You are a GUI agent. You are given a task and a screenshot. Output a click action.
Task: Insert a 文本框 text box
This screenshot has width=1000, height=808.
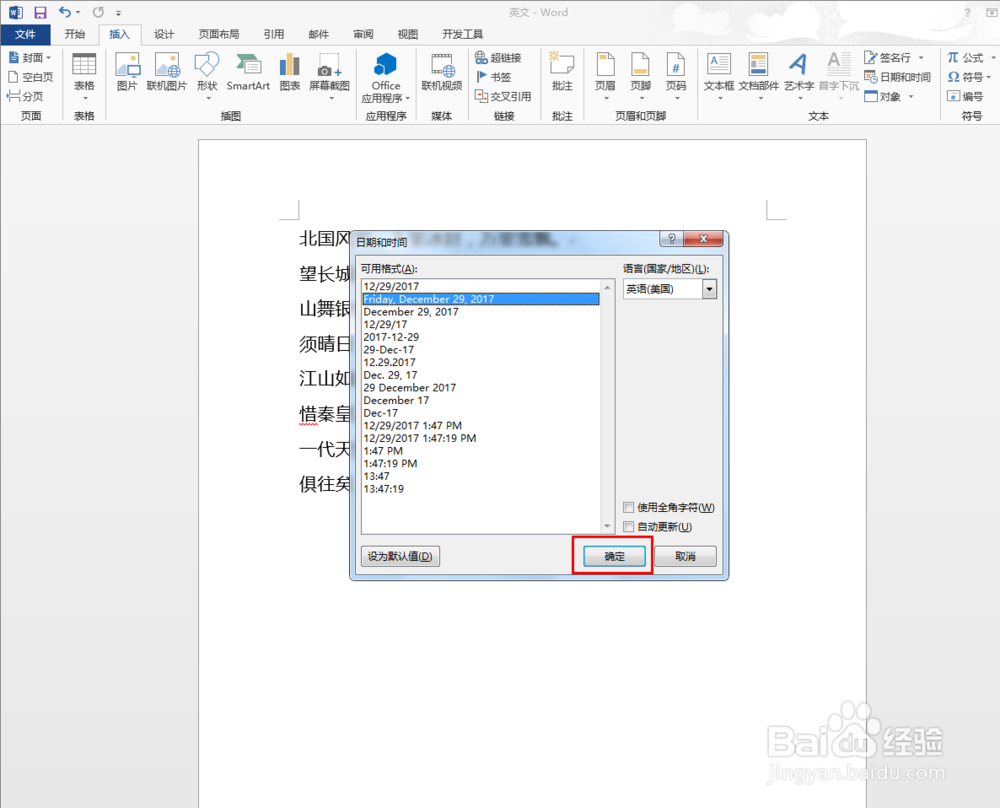point(719,77)
